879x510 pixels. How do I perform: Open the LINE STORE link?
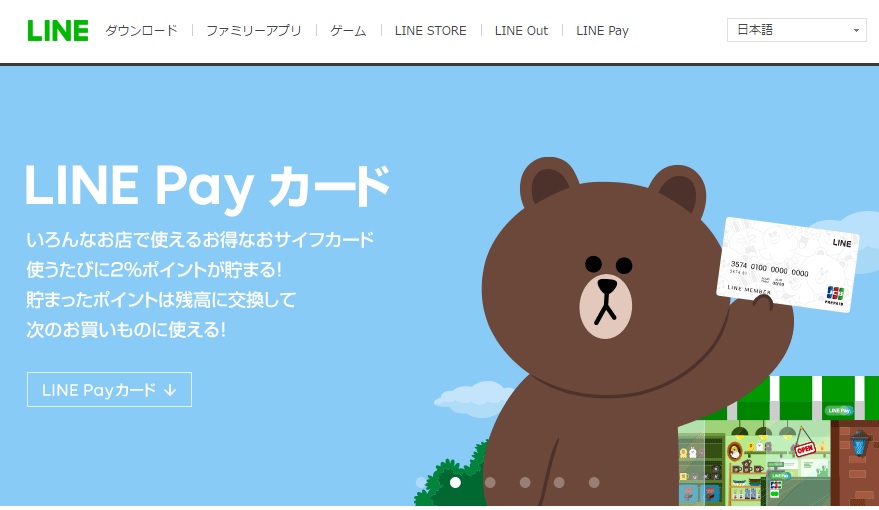(x=431, y=31)
